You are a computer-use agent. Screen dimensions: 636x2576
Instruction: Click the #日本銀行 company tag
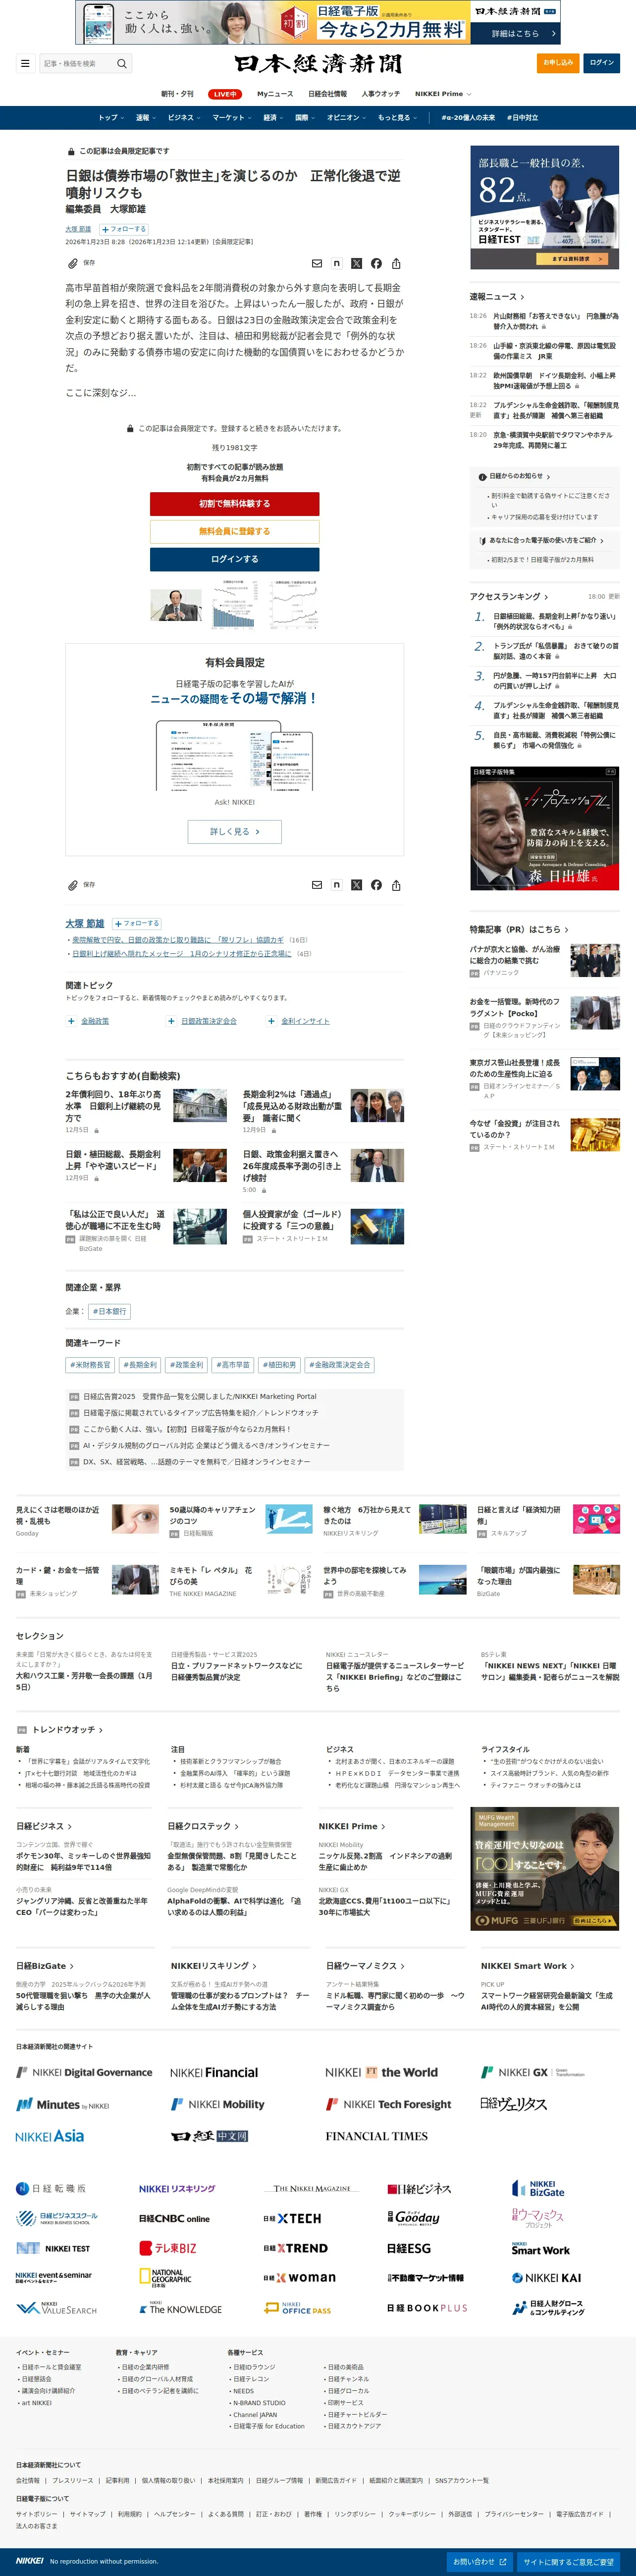point(110,1311)
